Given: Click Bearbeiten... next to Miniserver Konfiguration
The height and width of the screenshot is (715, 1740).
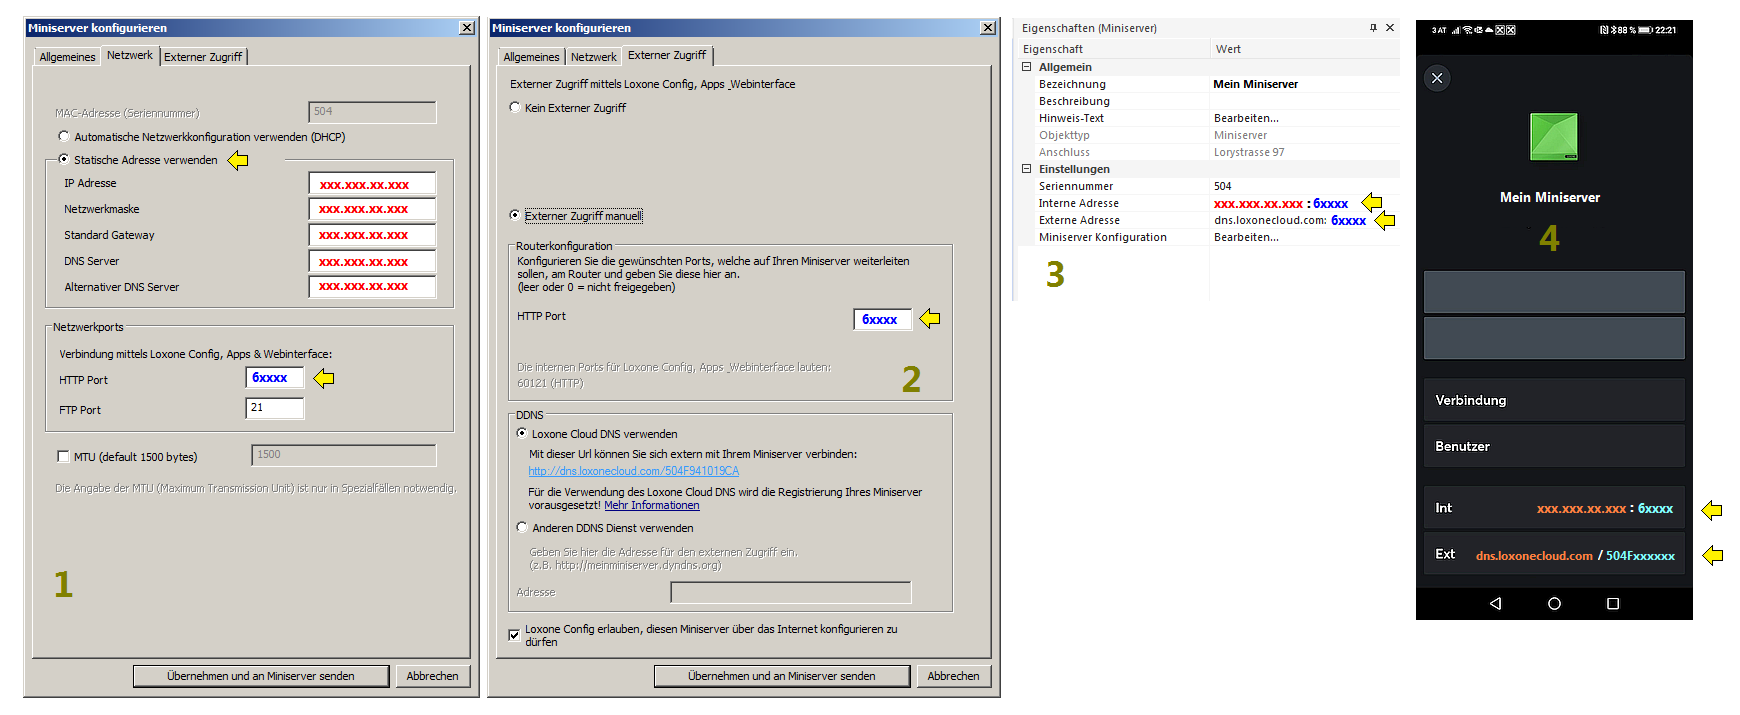Looking at the screenshot, I should tap(1246, 237).
